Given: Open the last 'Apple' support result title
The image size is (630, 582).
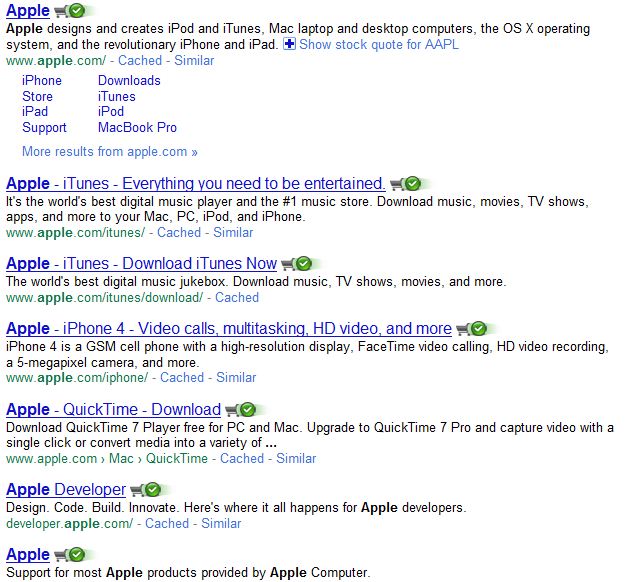Looking at the screenshot, I should pos(28,555).
